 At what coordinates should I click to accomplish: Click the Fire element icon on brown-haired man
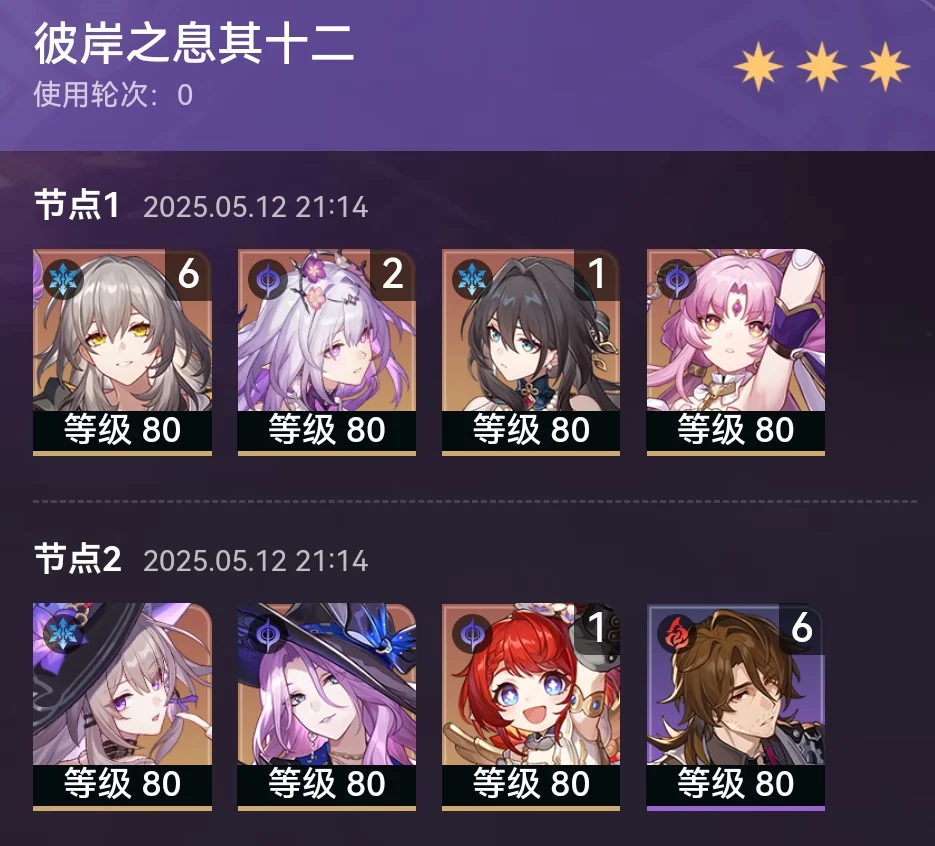(x=677, y=633)
